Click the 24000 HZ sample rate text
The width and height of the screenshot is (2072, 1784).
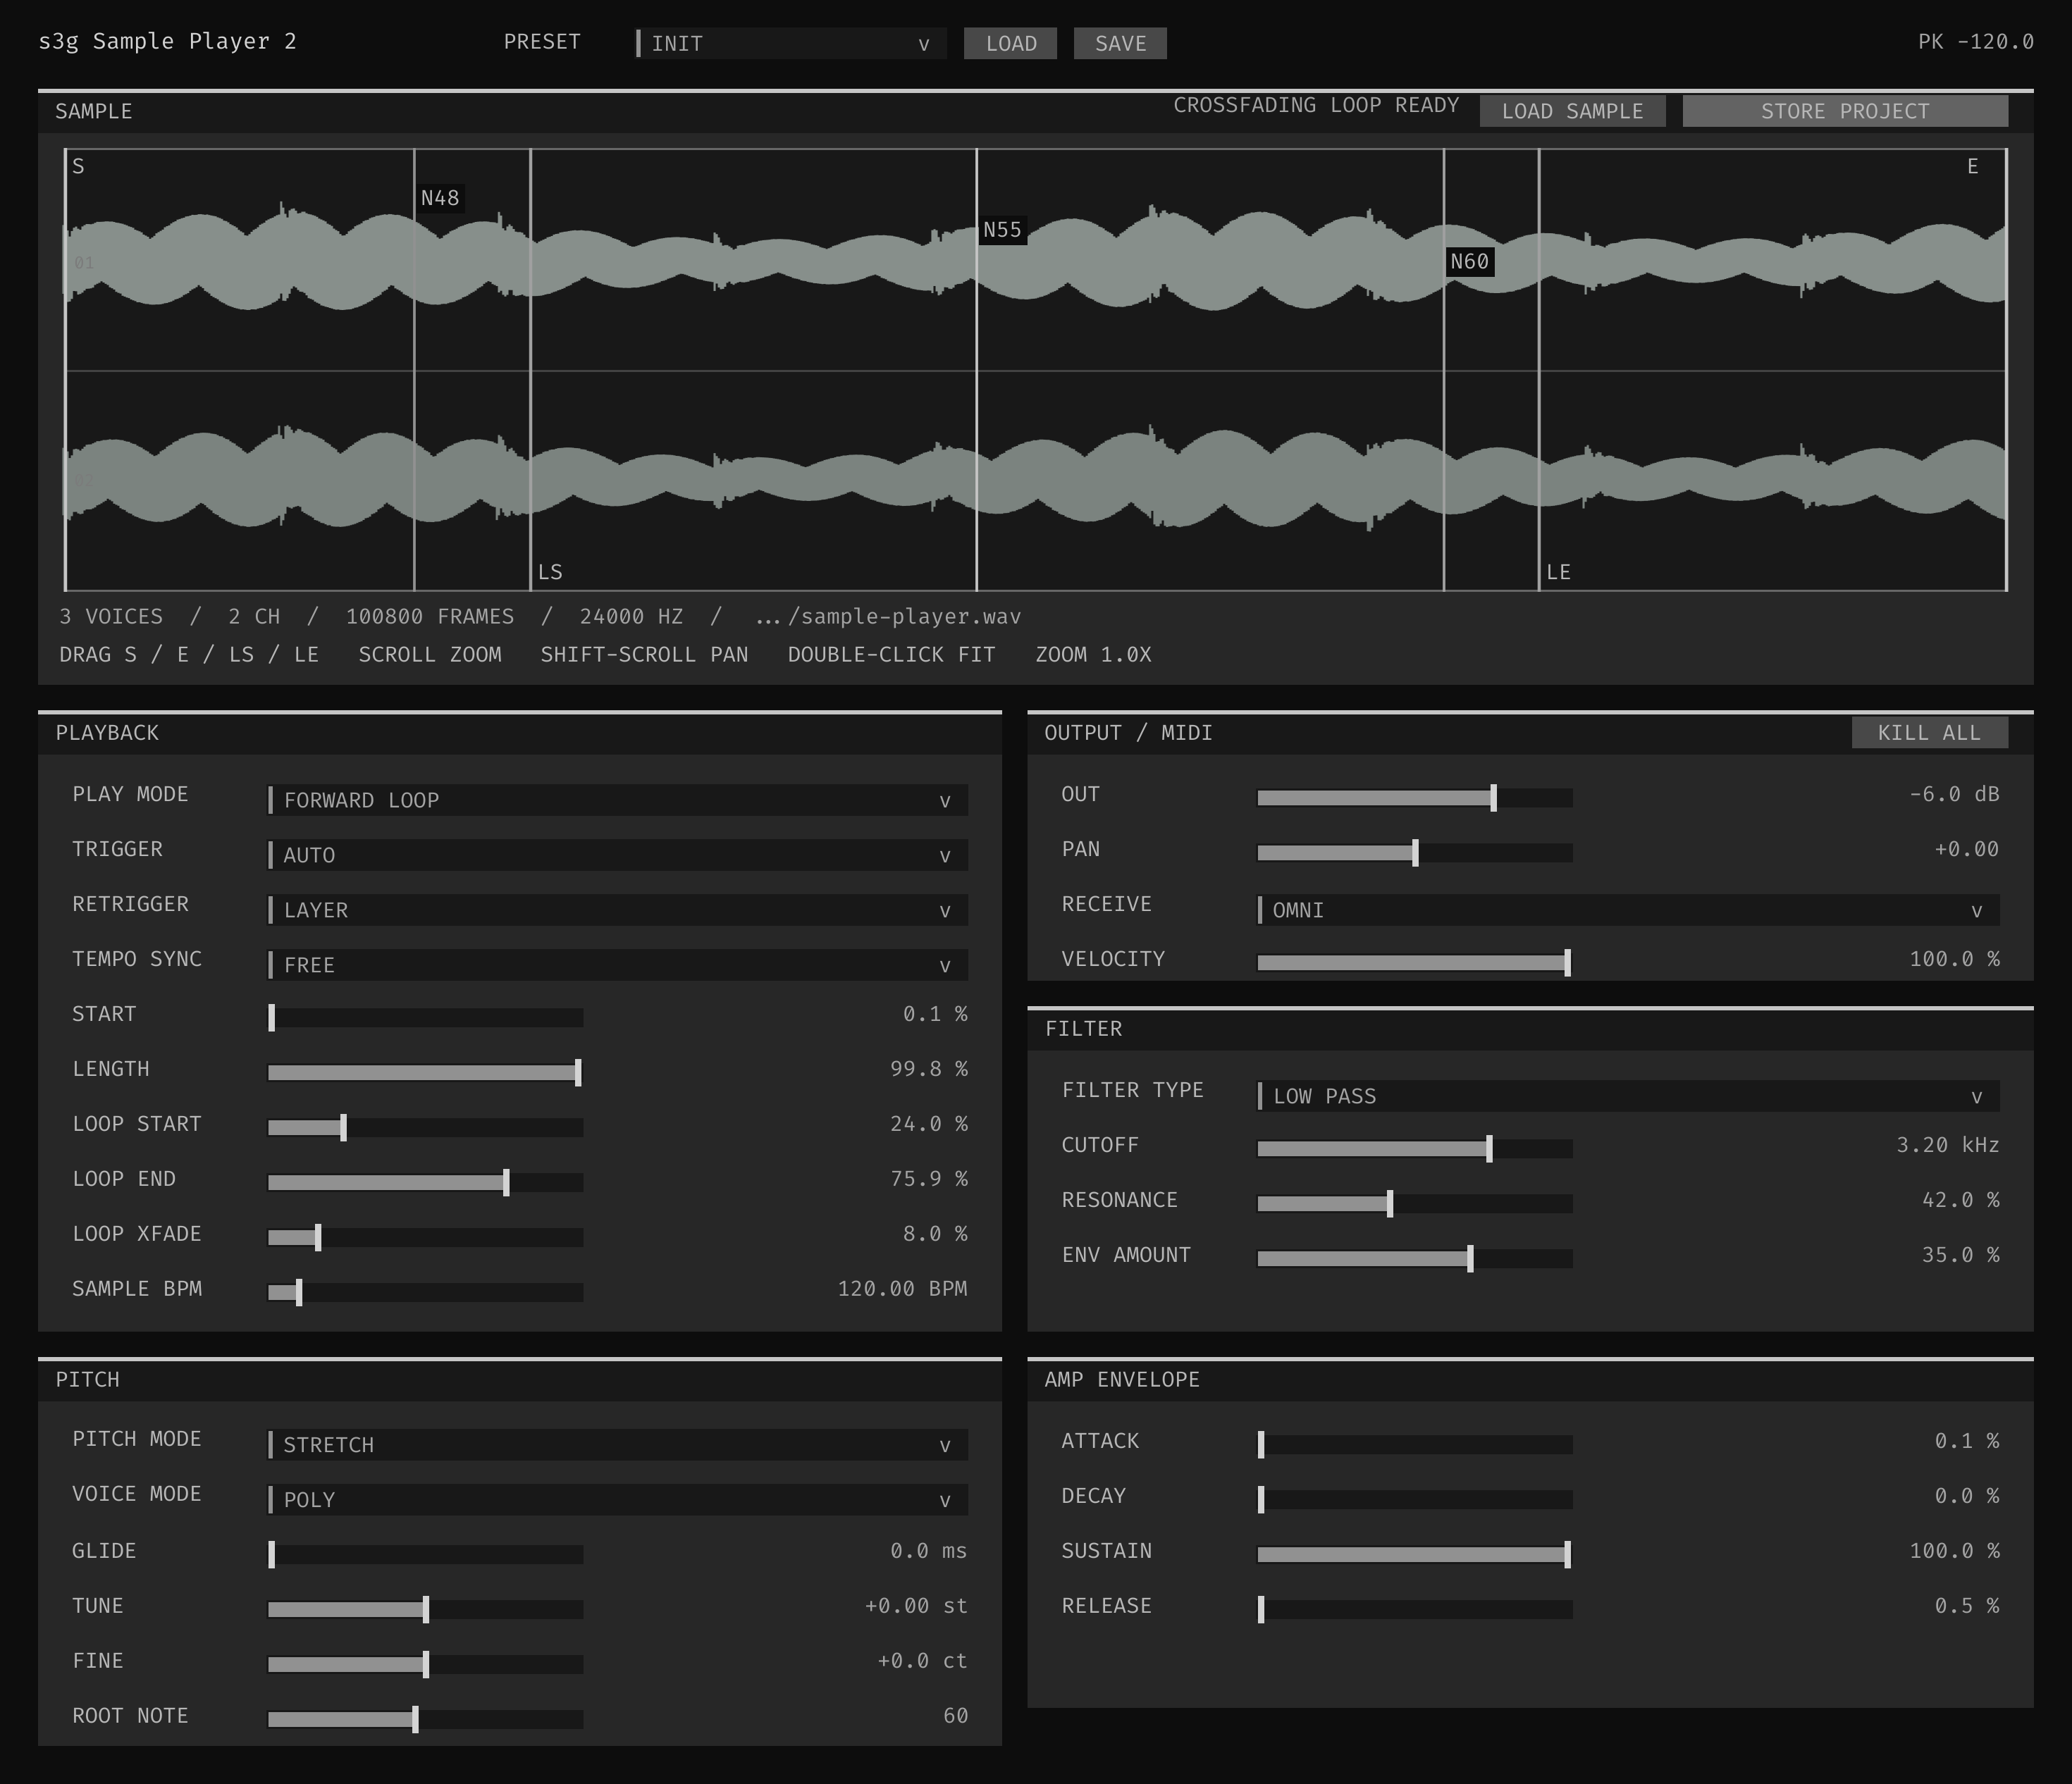coord(631,617)
